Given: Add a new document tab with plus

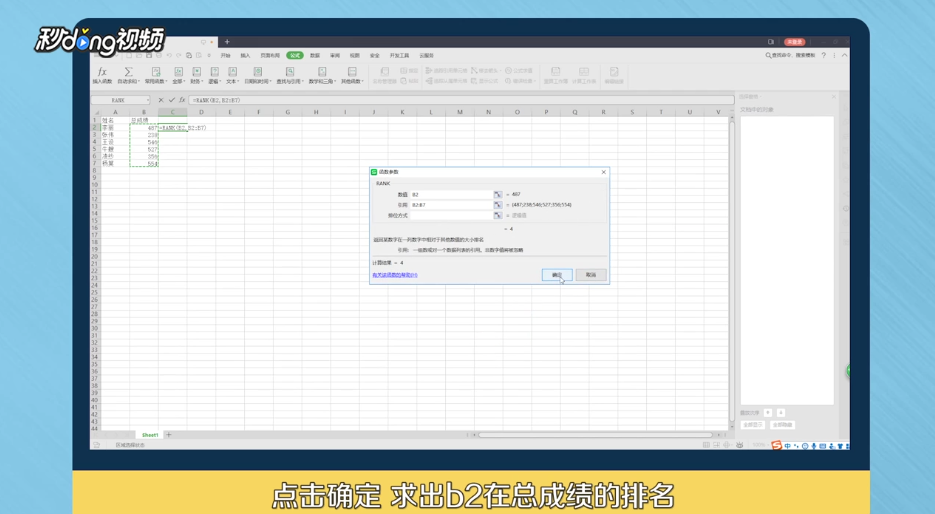Looking at the screenshot, I should pos(227,42).
